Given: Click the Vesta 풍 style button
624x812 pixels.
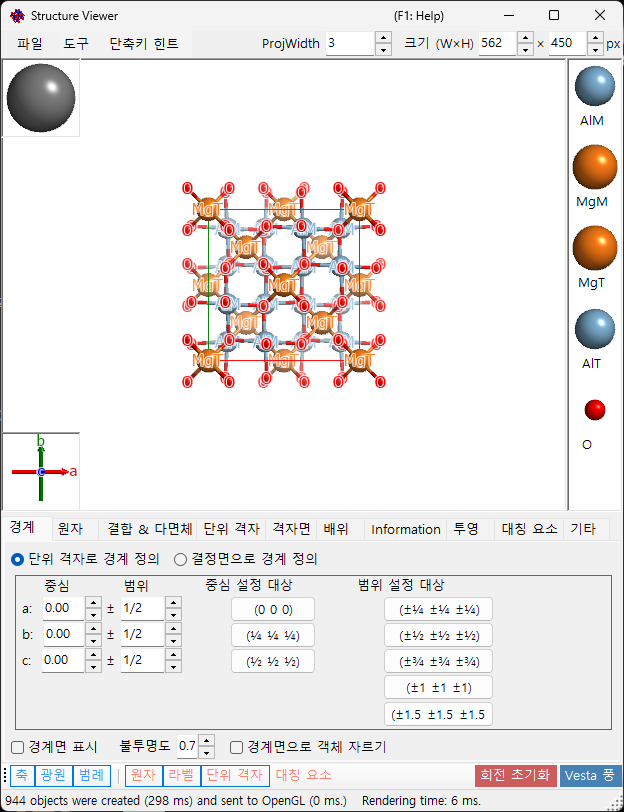Looking at the screenshot, I should tap(590, 775).
